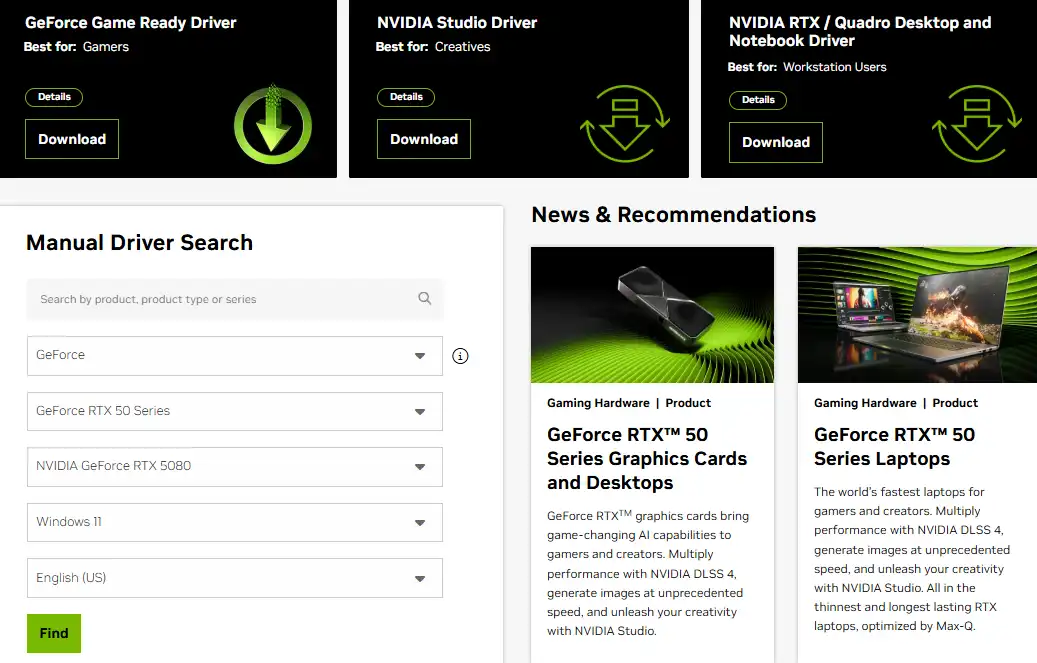
Task: Click the GeForce Game Ready Driver download arrow icon
Action: click(x=272, y=124)
